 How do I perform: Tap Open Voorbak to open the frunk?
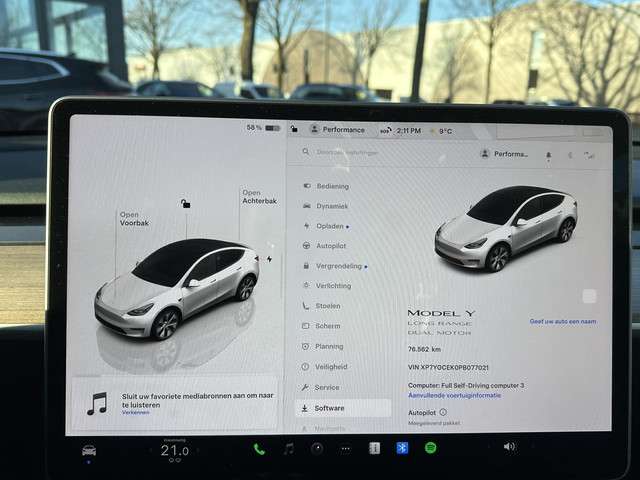pos(134,218)
